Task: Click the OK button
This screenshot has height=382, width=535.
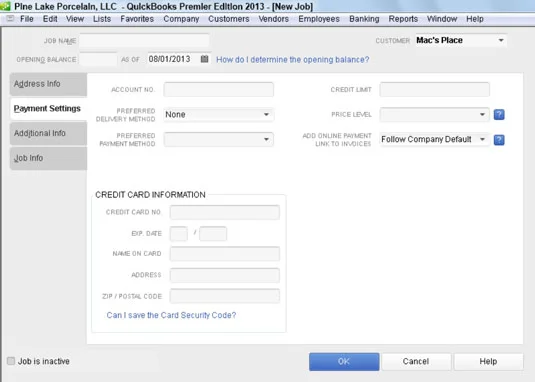Action: click(x=344, y=362)
